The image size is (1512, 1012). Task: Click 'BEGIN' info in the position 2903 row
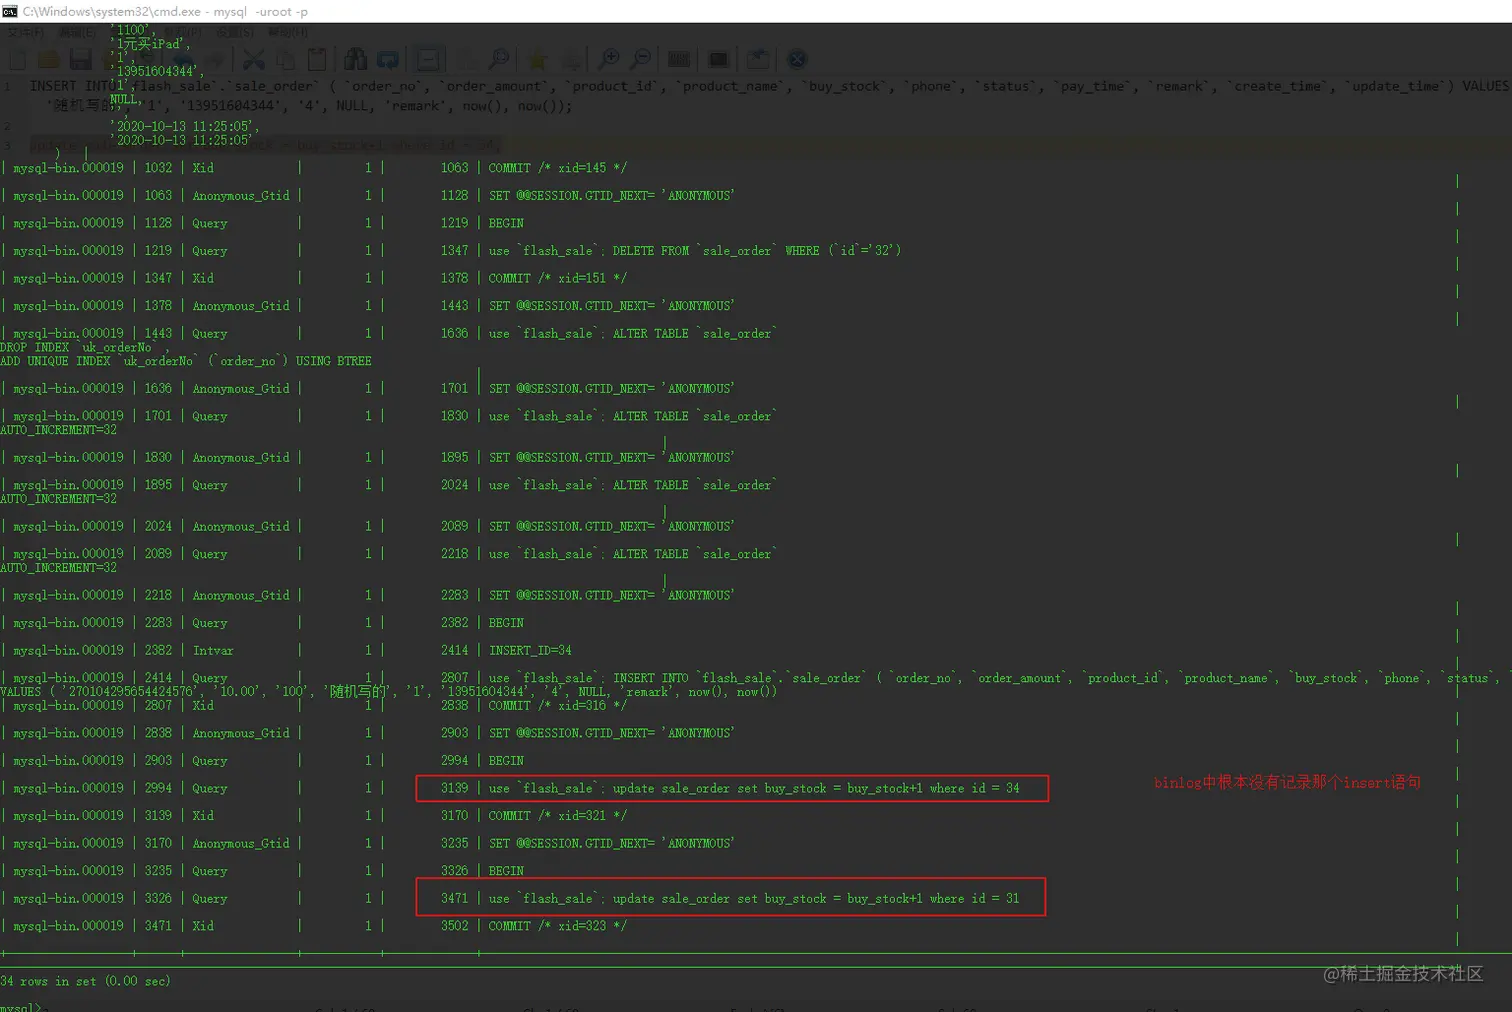tap(506, 761)
